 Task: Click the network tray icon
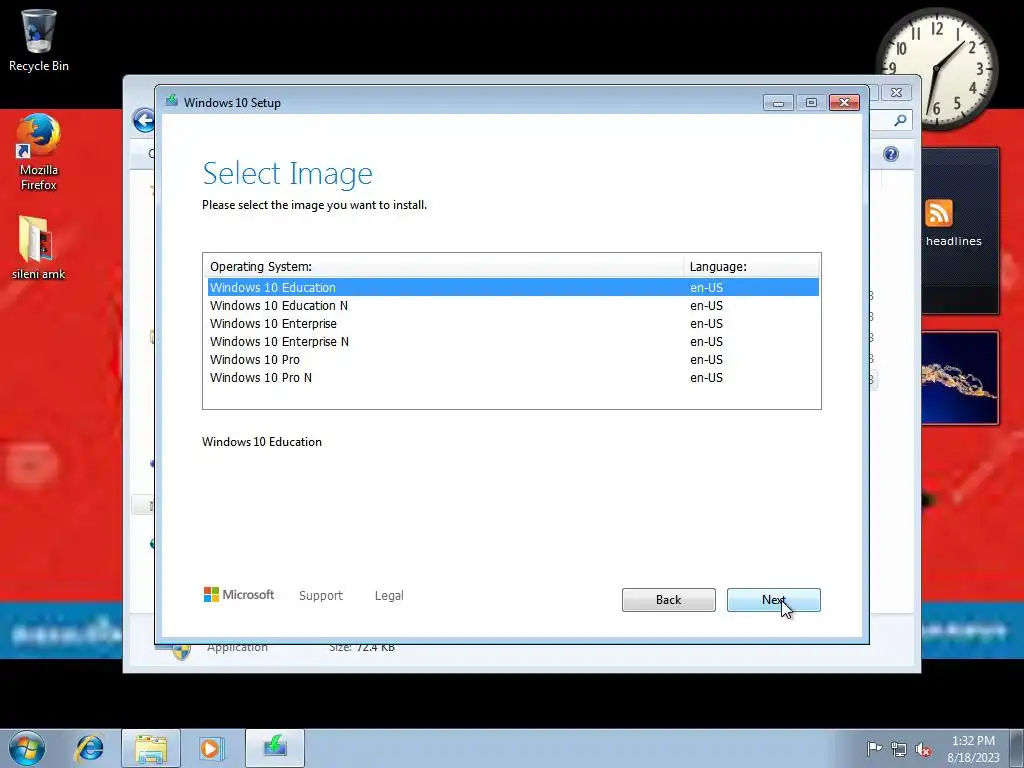click(899, 749)
